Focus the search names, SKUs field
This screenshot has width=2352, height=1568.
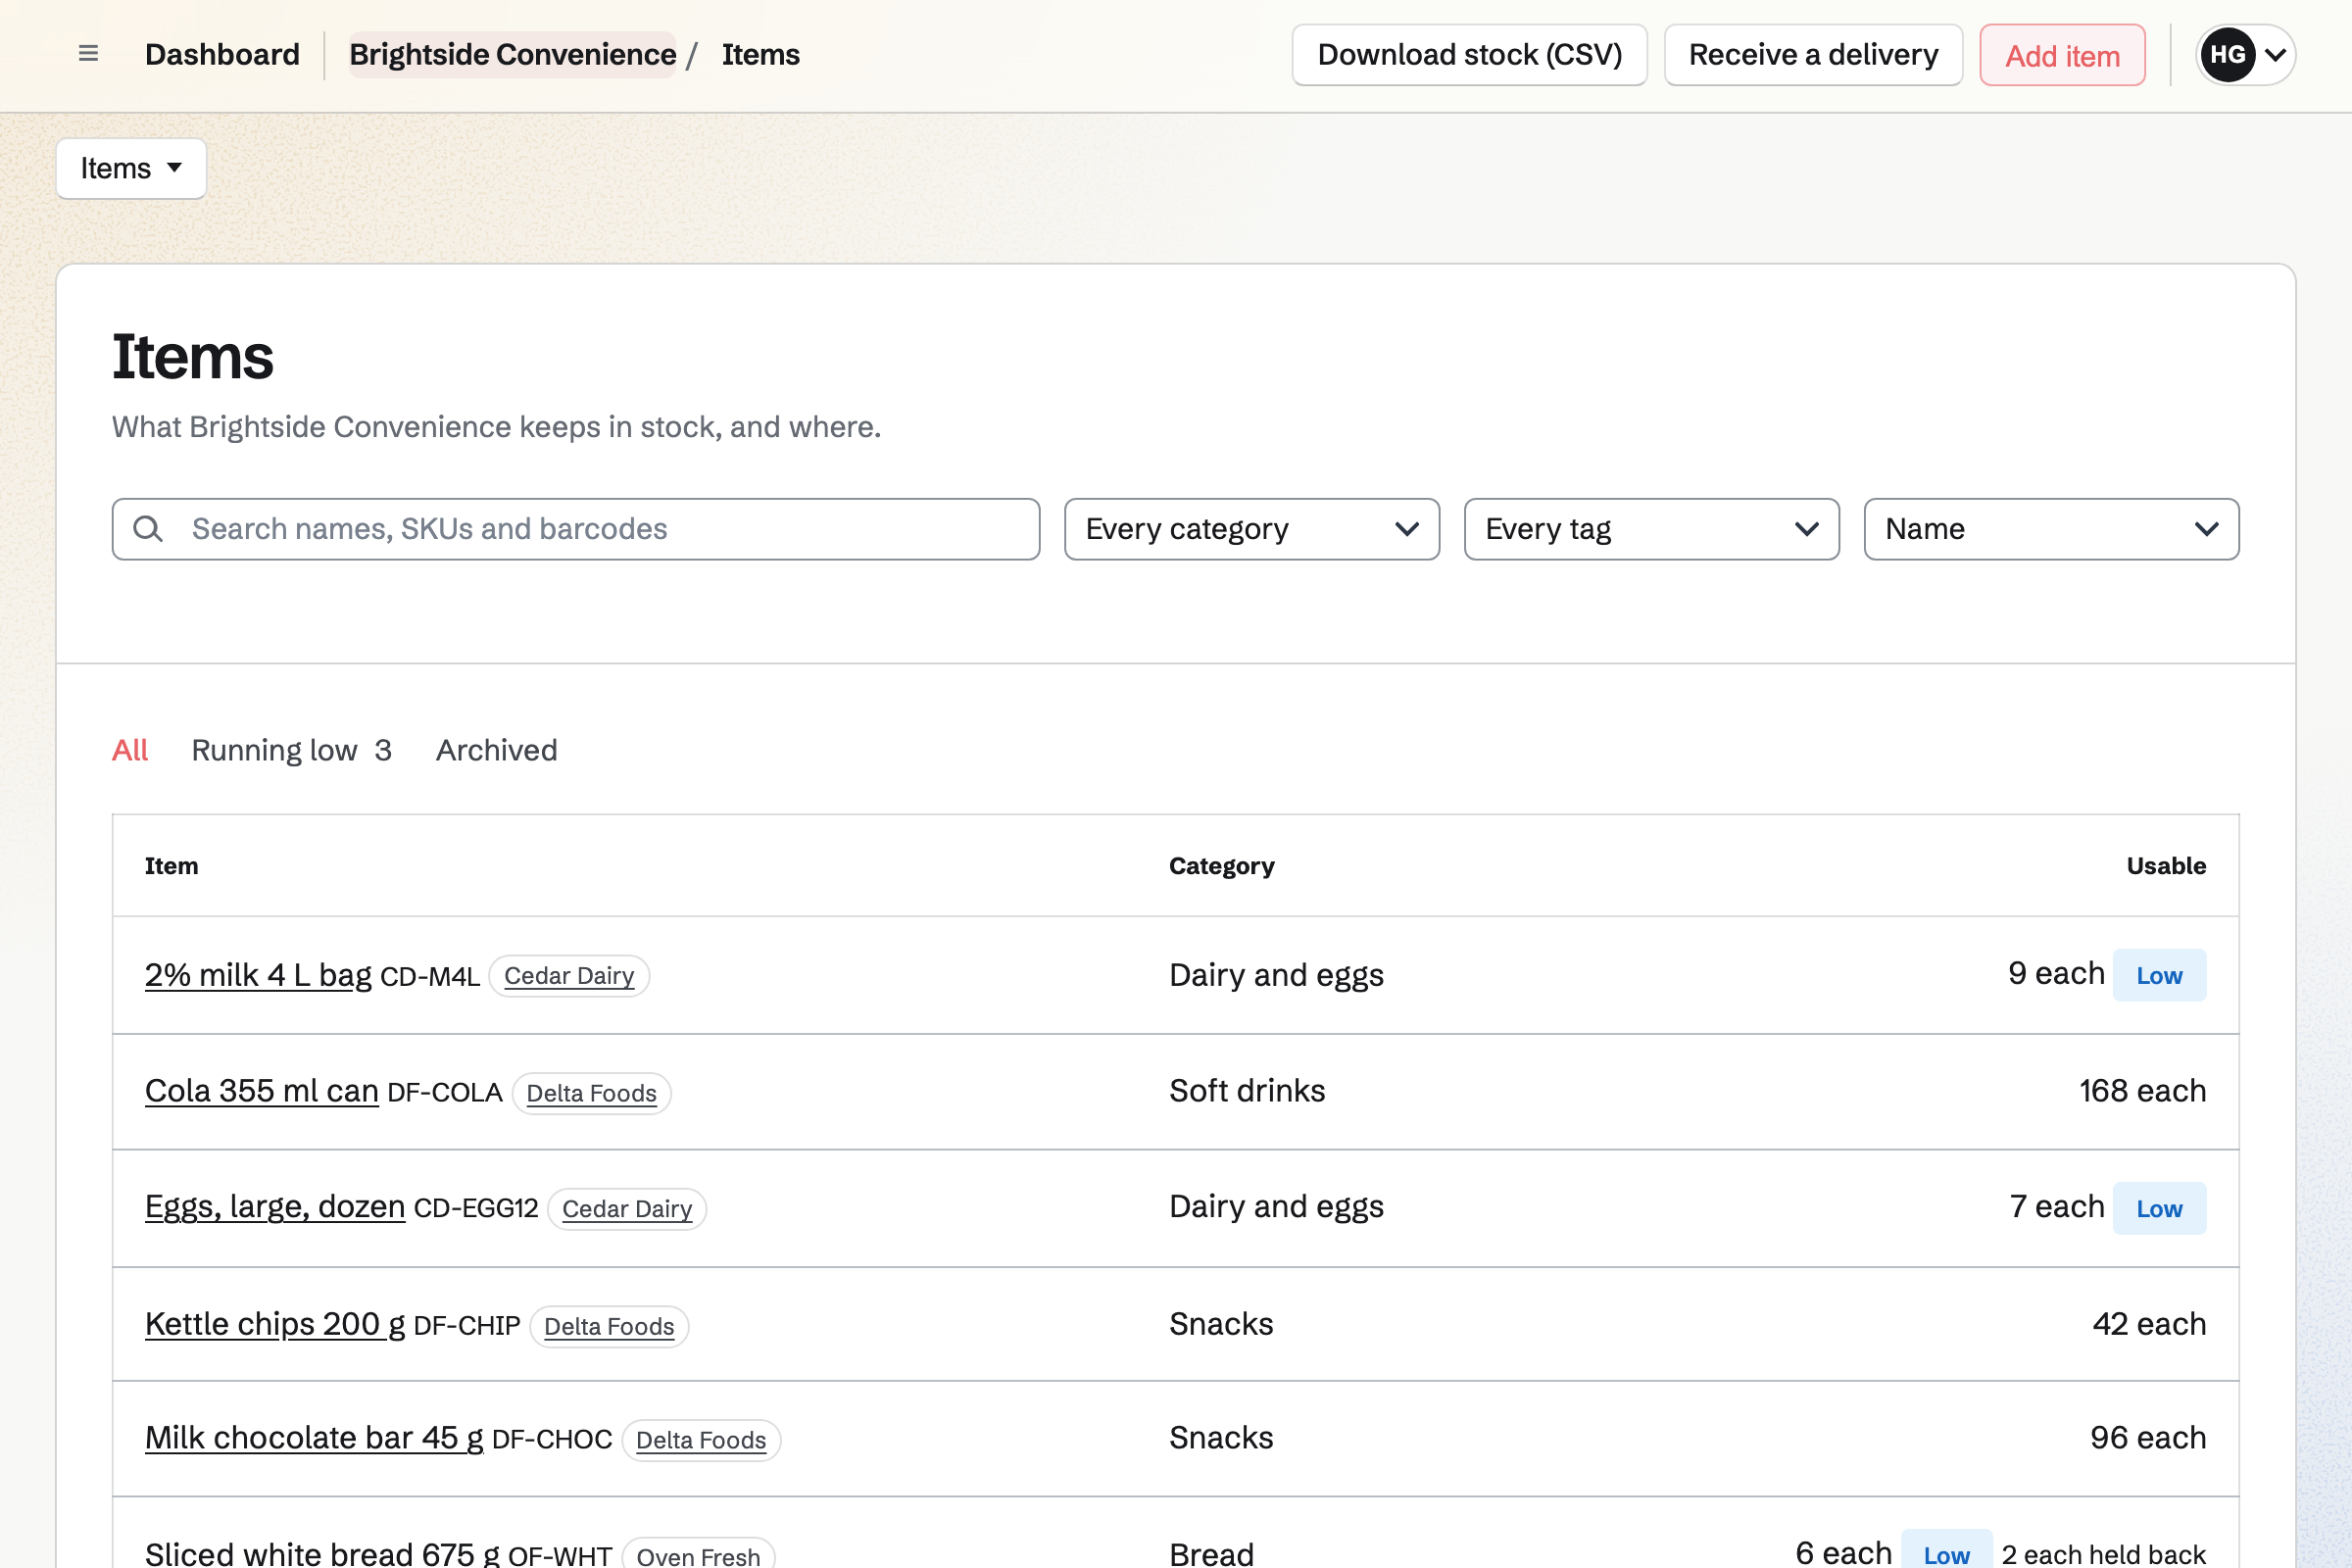coord(576,529)
